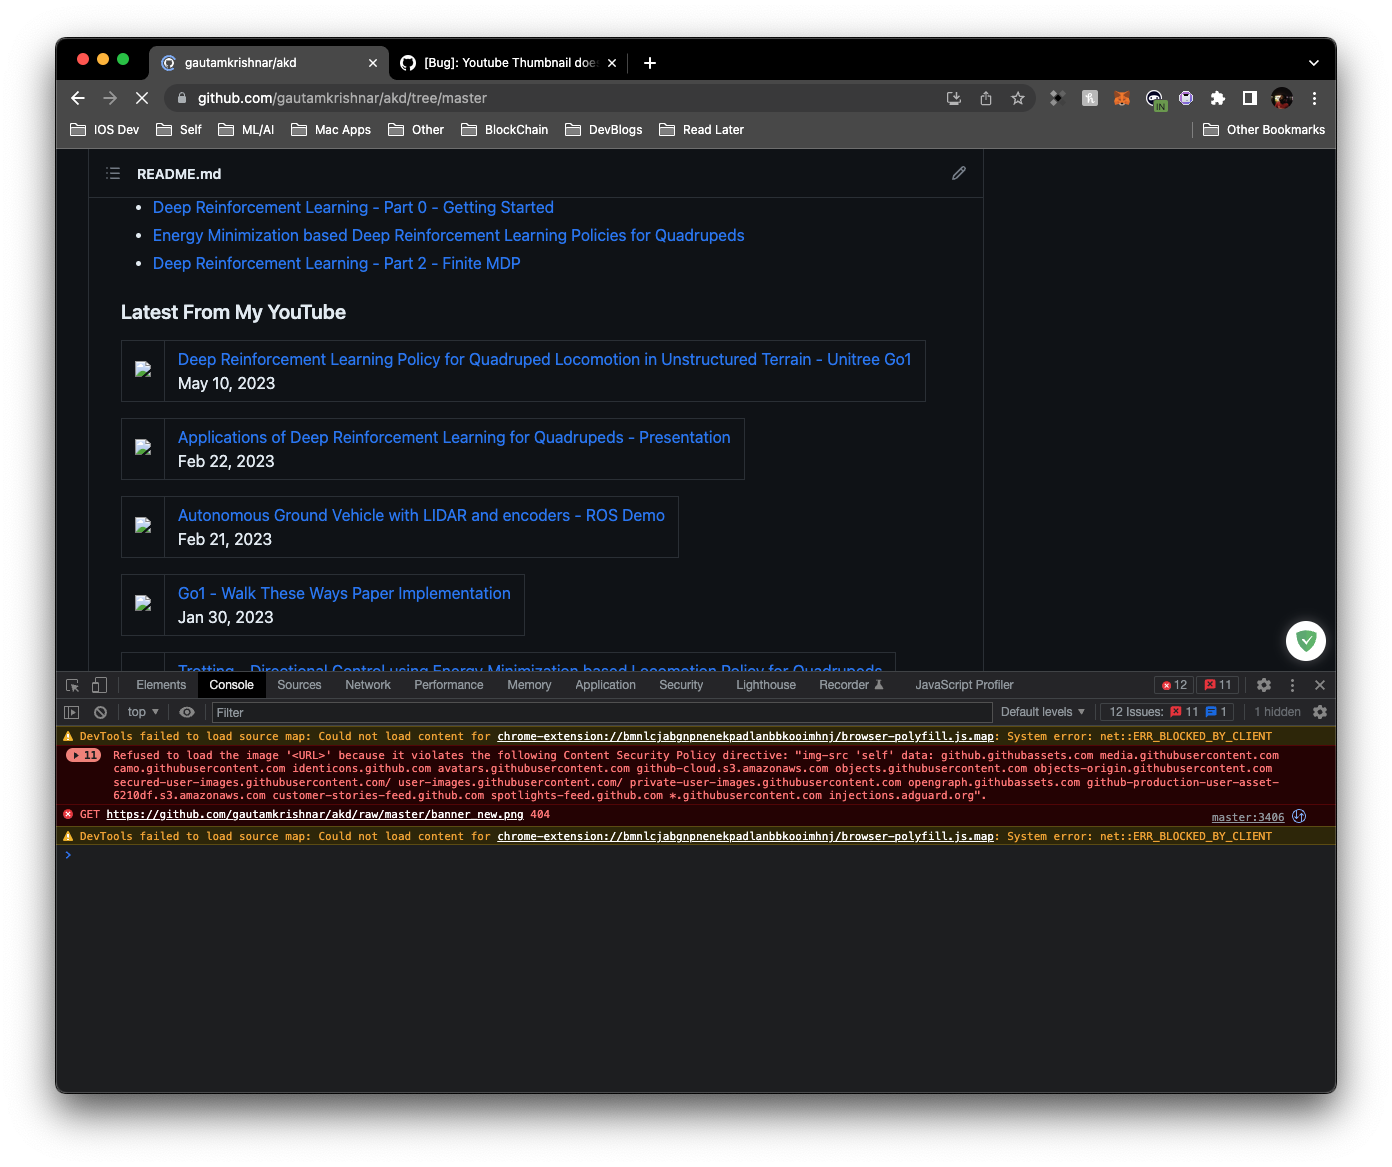
Task: Open the MetaMask extension icon
Action: click(x=1122, y=98)
